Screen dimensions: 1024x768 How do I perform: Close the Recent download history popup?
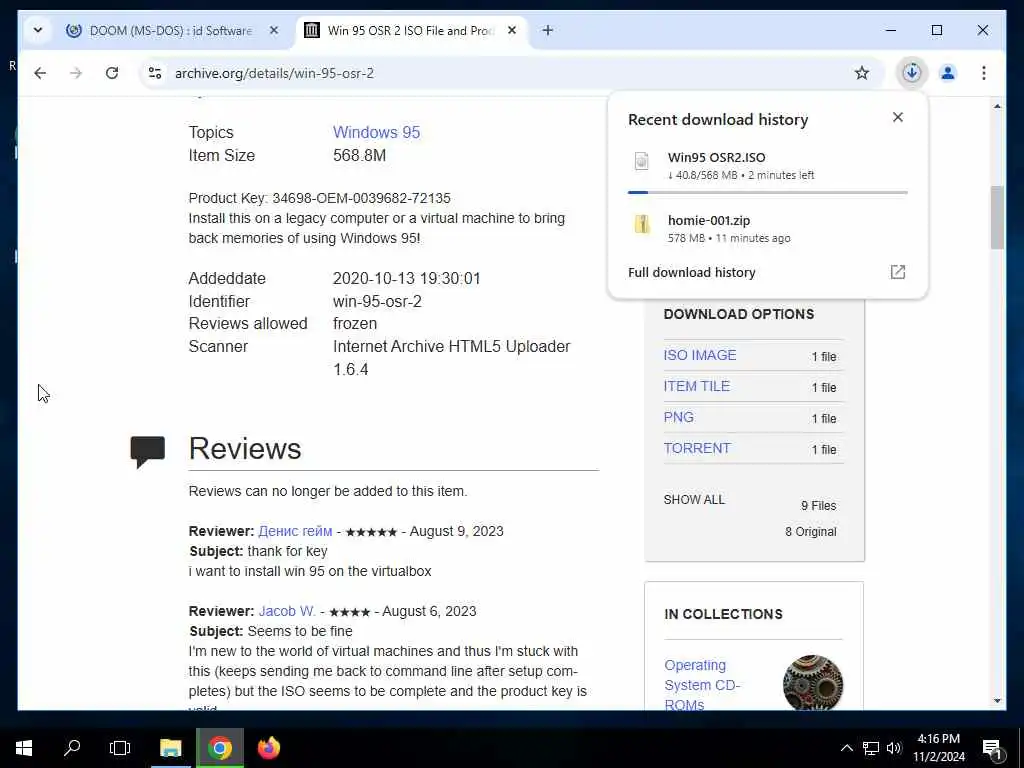pos(898,117)
